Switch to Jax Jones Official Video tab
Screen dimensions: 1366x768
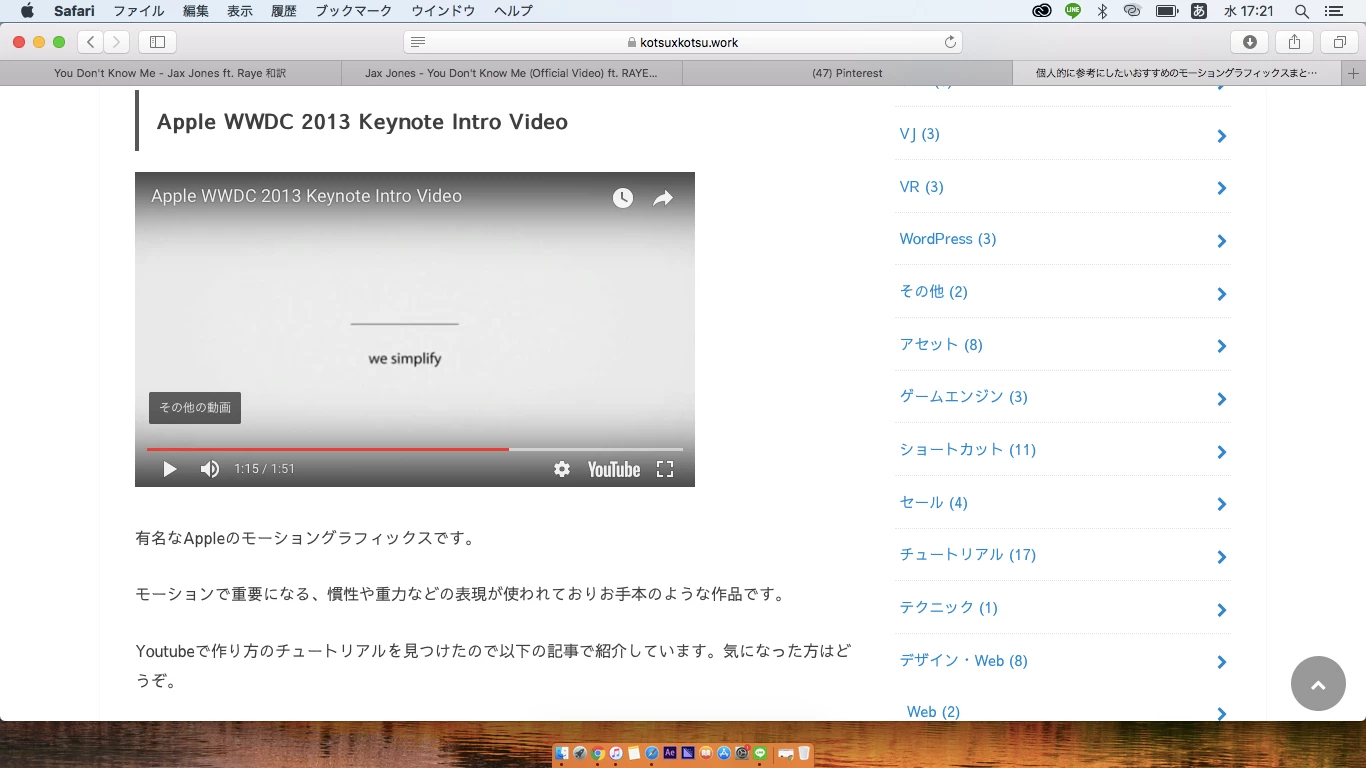point(512,73)
